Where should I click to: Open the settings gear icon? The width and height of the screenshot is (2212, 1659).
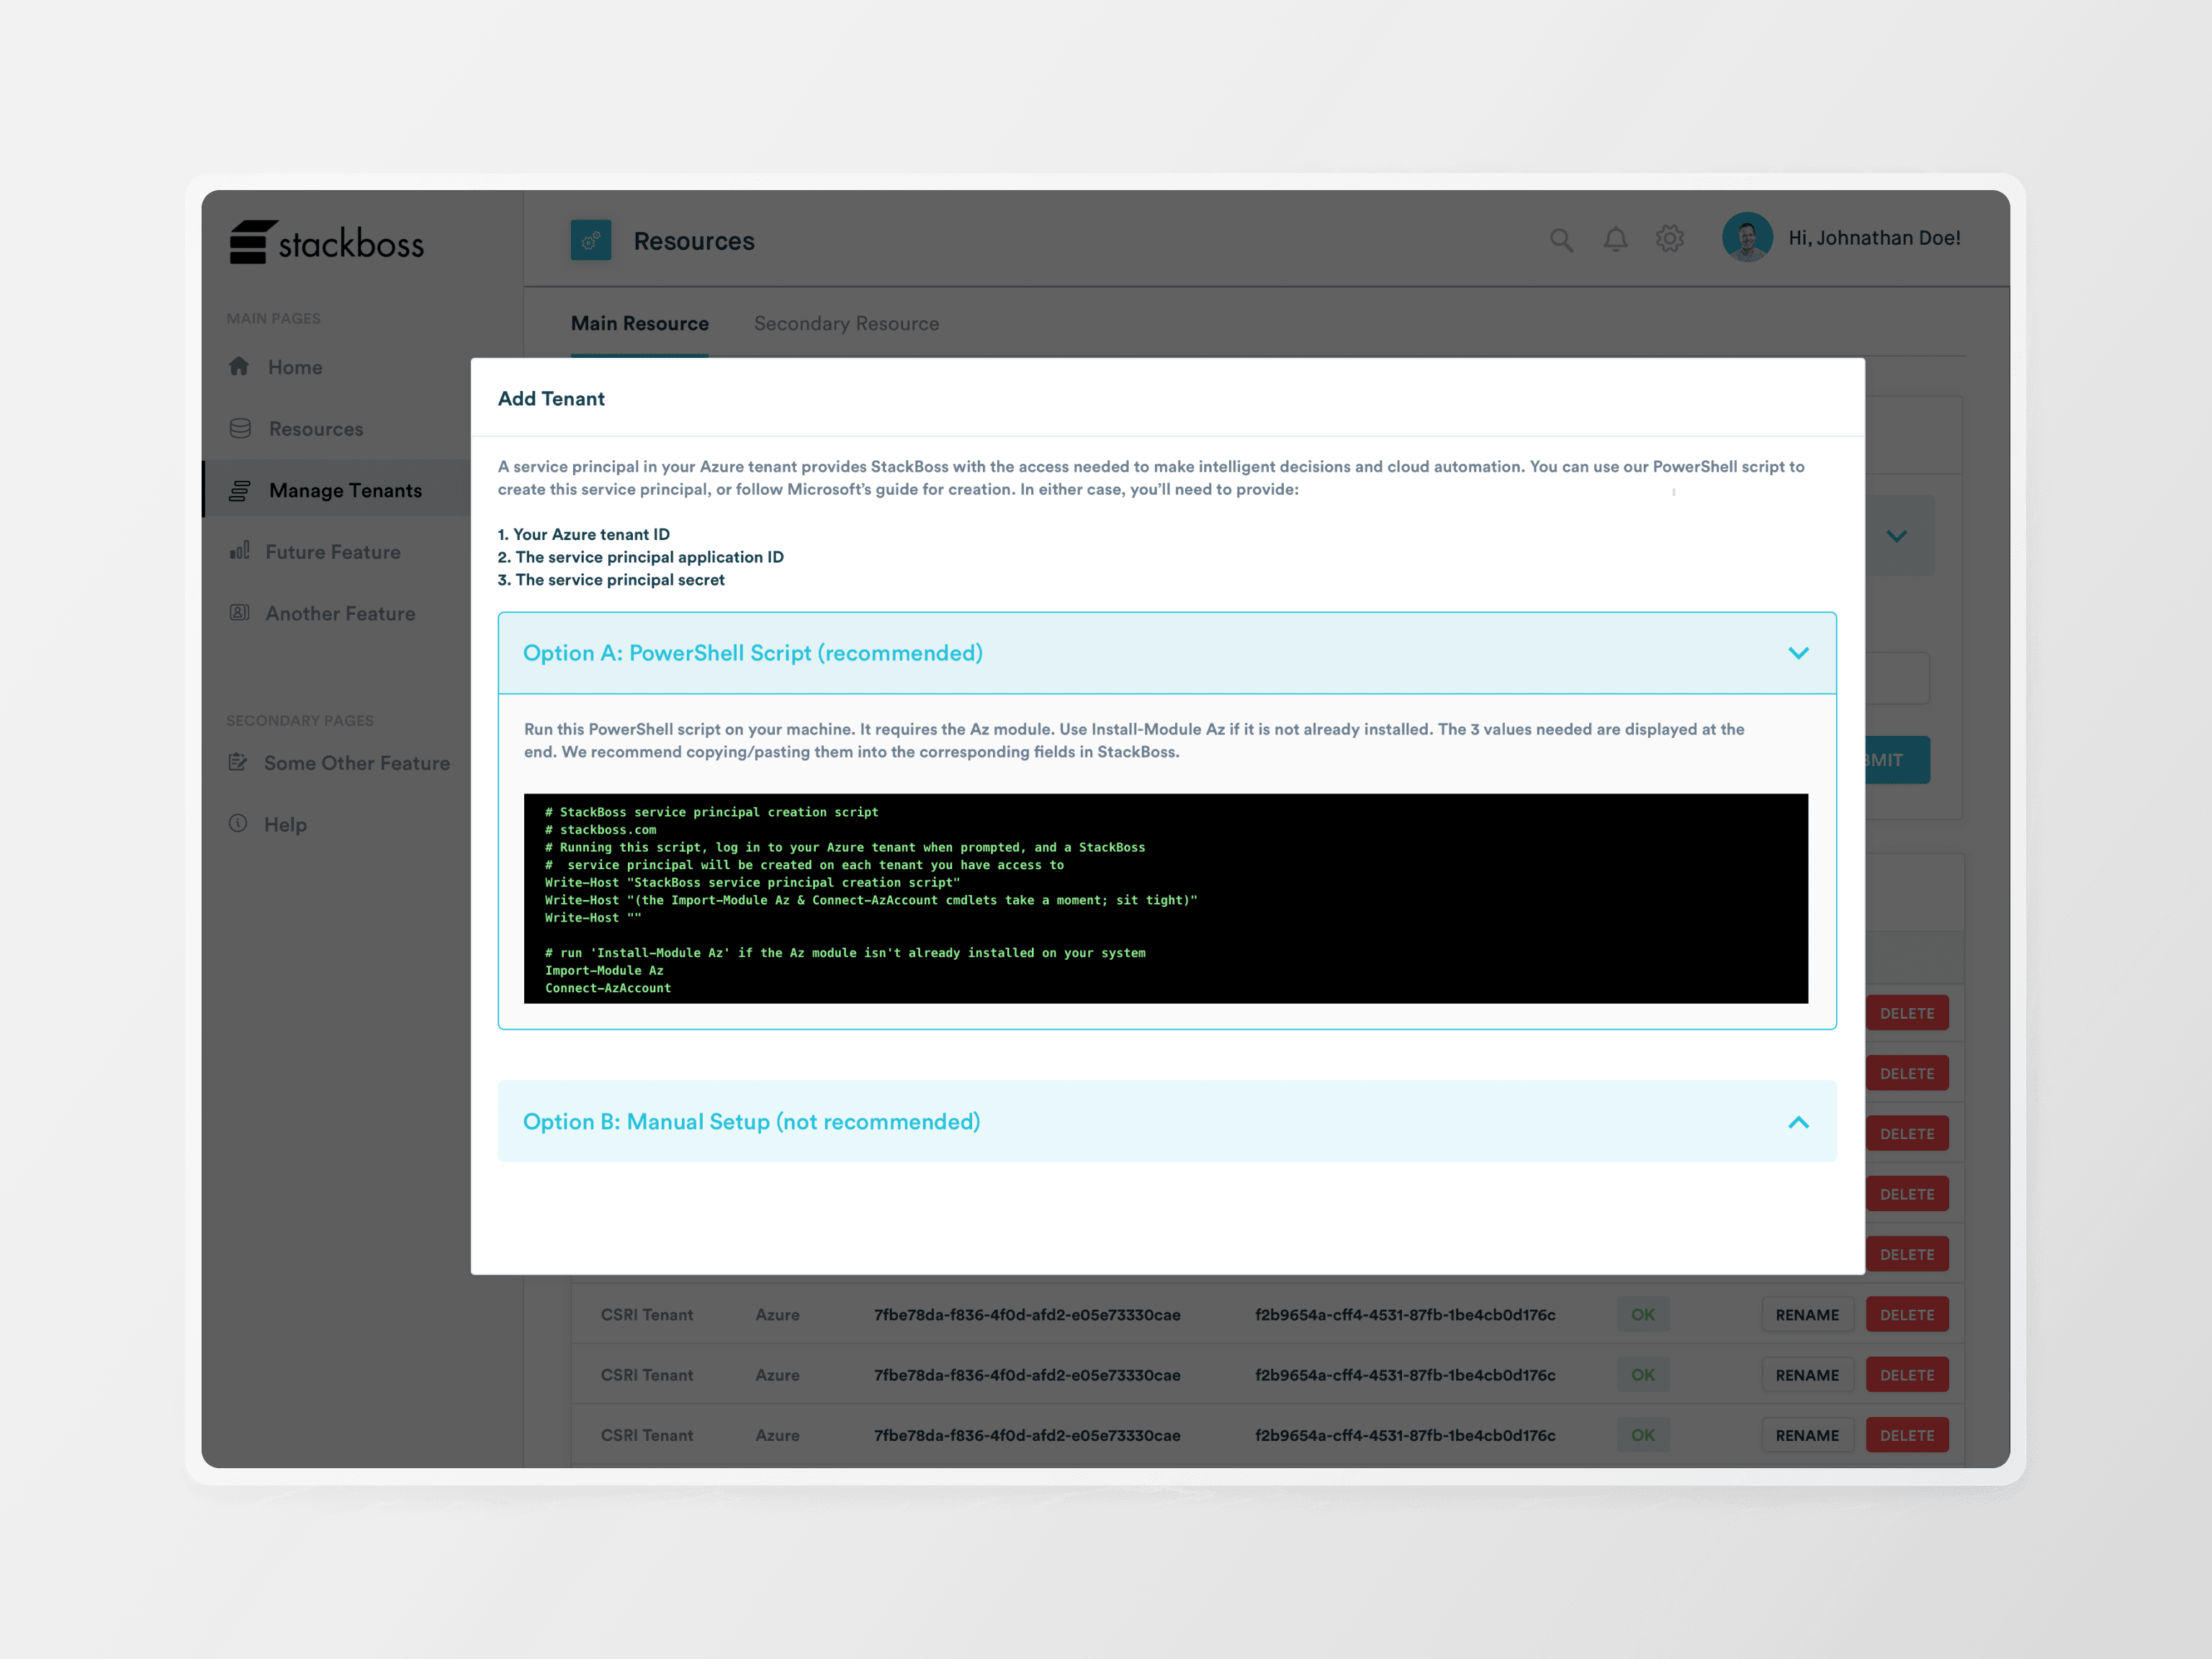[x=1669, y=239]
